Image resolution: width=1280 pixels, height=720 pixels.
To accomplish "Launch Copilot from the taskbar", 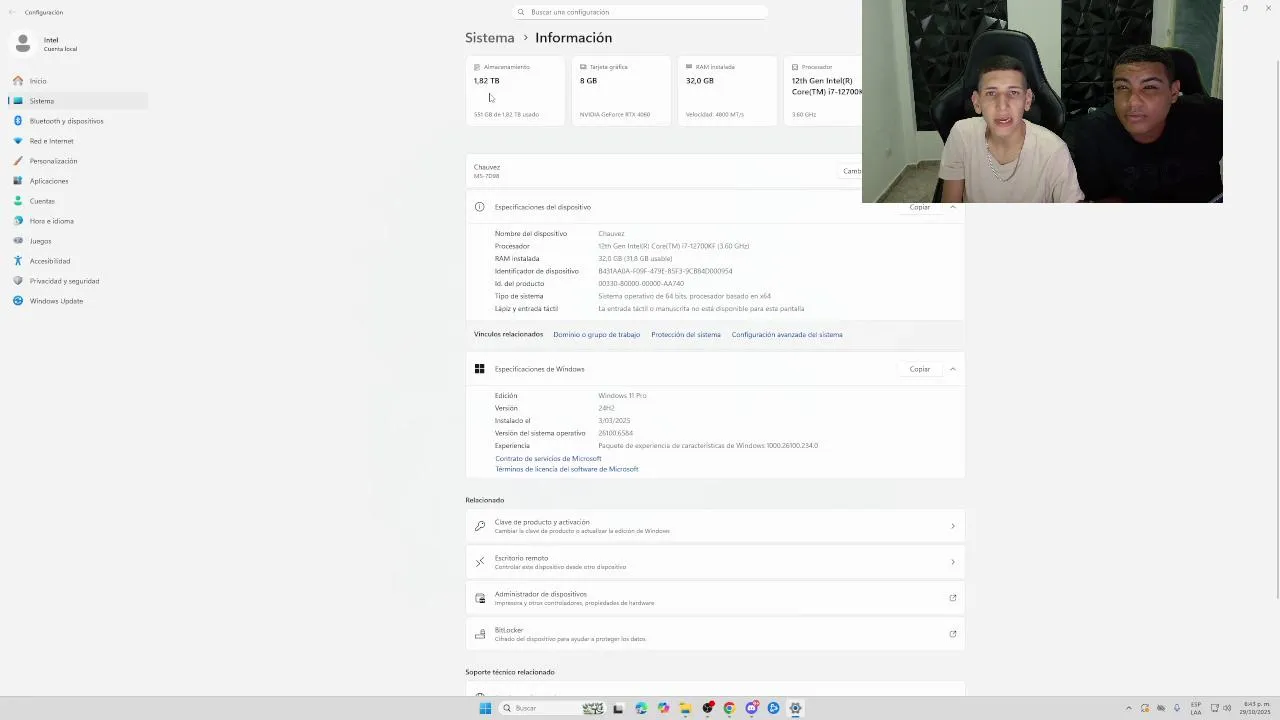I will coord(663,708).
